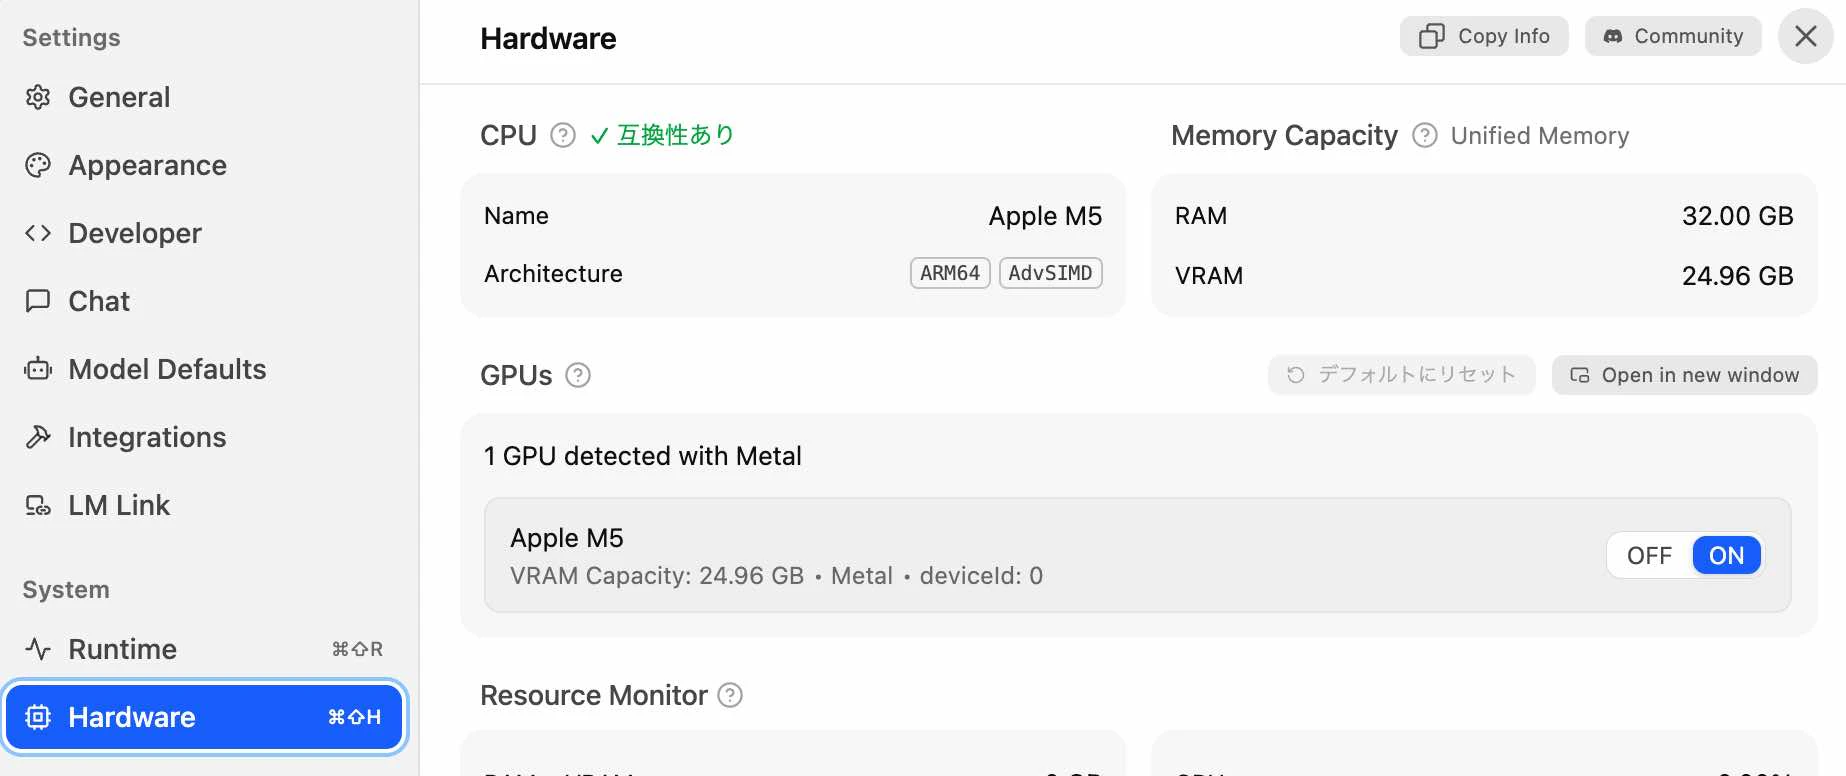Show help for Resource Monitor

click(731, 695)
